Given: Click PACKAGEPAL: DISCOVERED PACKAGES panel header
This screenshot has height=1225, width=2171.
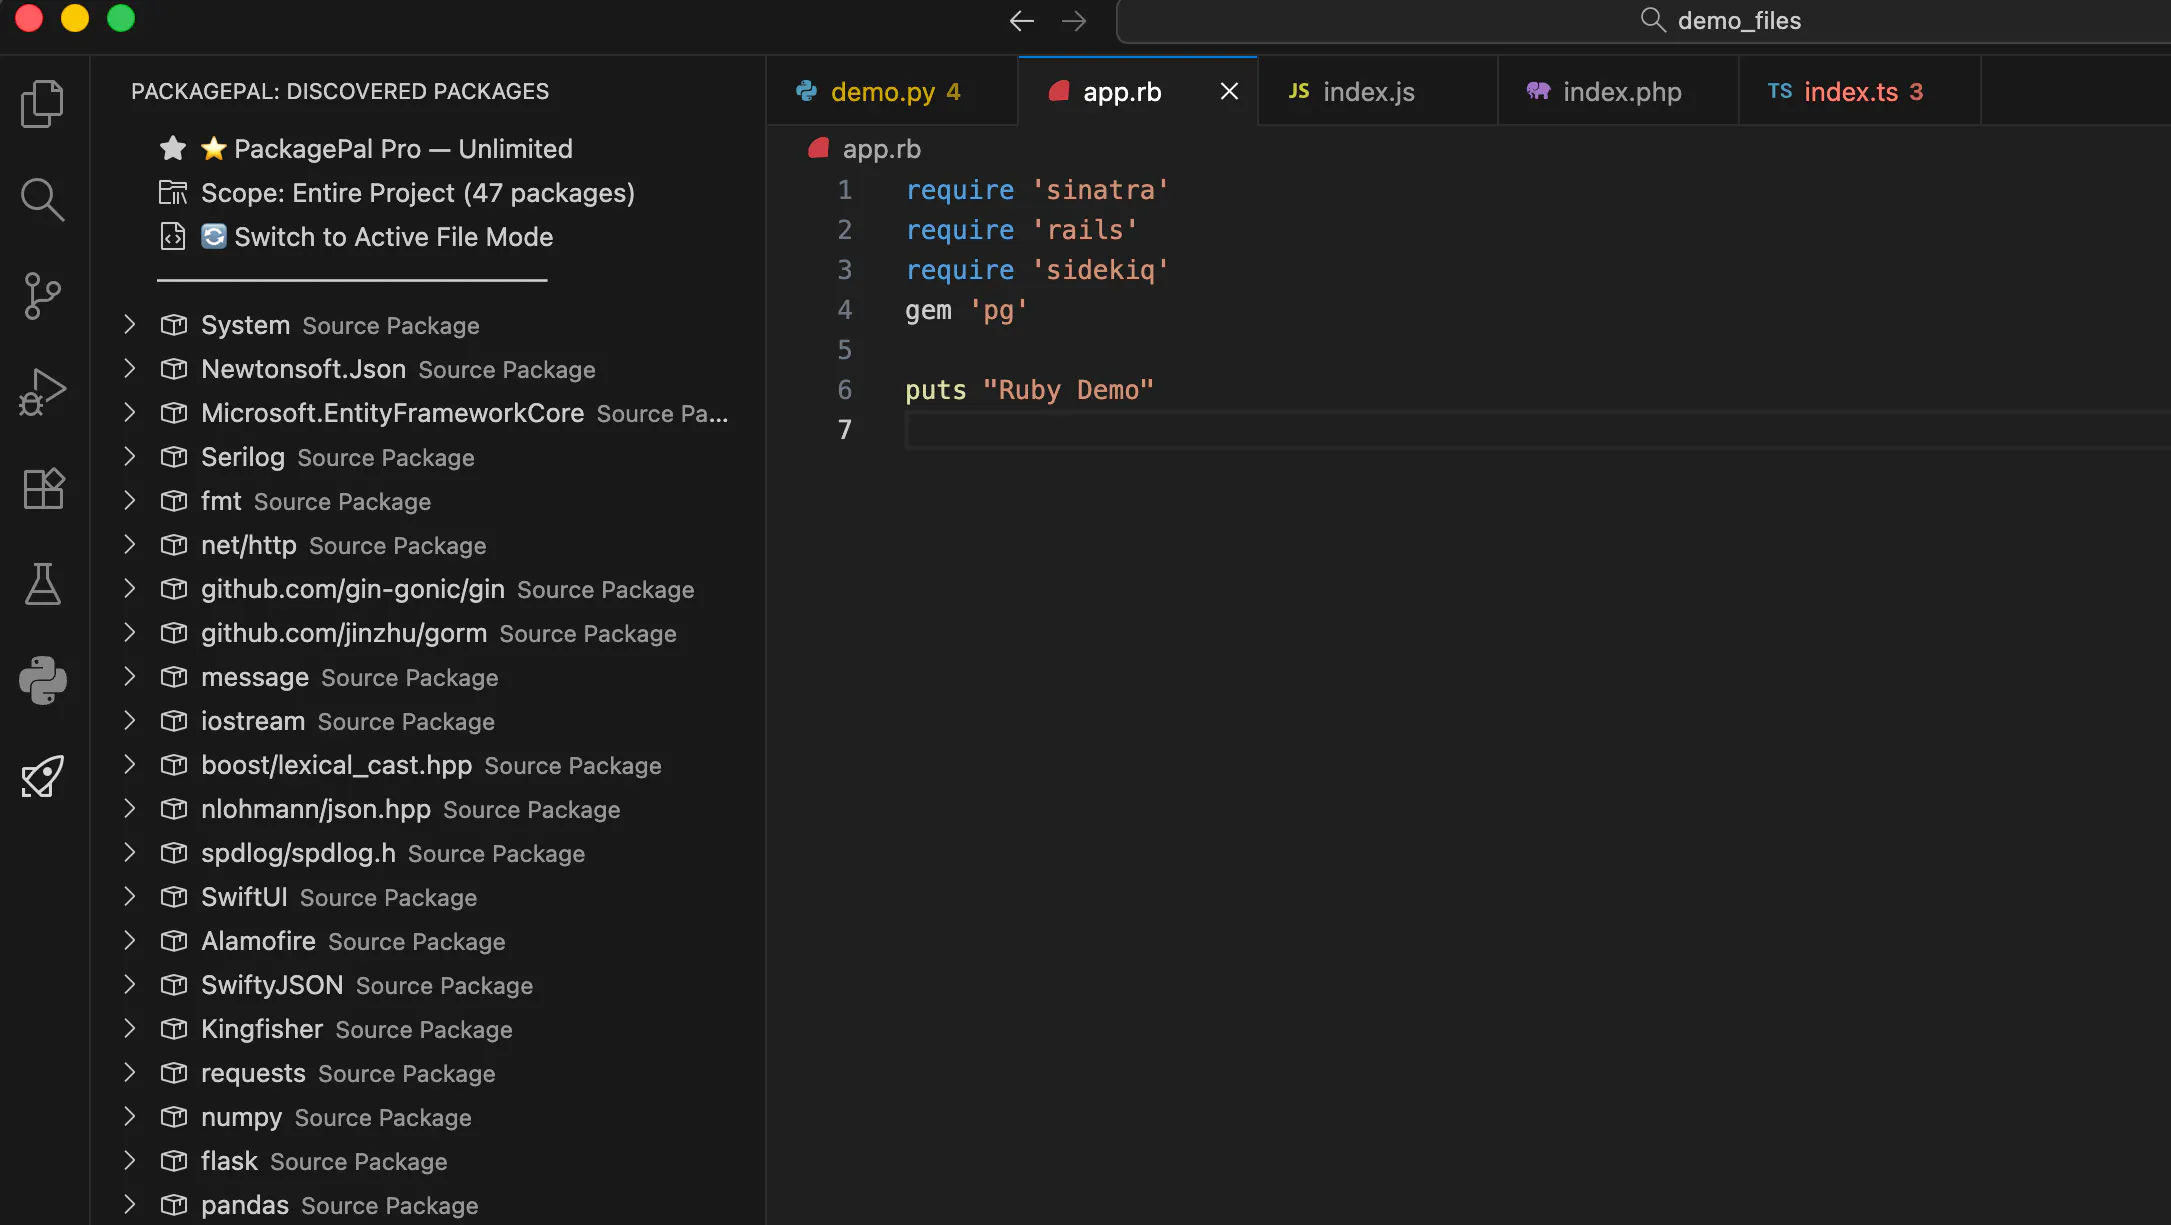Looking at the screenshot, I should pyautogui.click(x=340, y=91).
